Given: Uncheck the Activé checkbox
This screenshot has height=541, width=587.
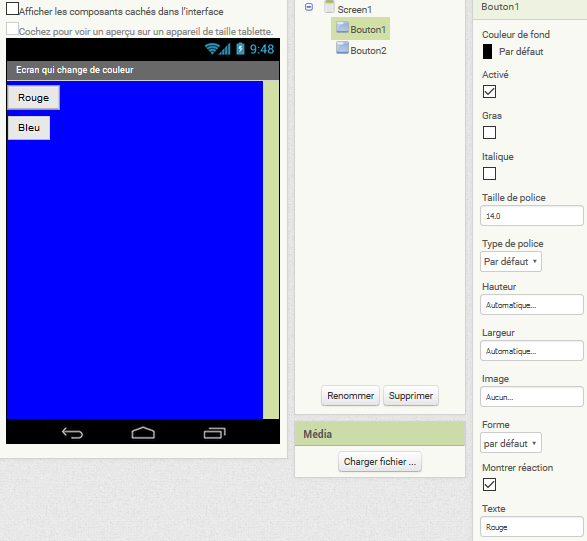Looking at the screenshot, I should click(x=489, y=91).
